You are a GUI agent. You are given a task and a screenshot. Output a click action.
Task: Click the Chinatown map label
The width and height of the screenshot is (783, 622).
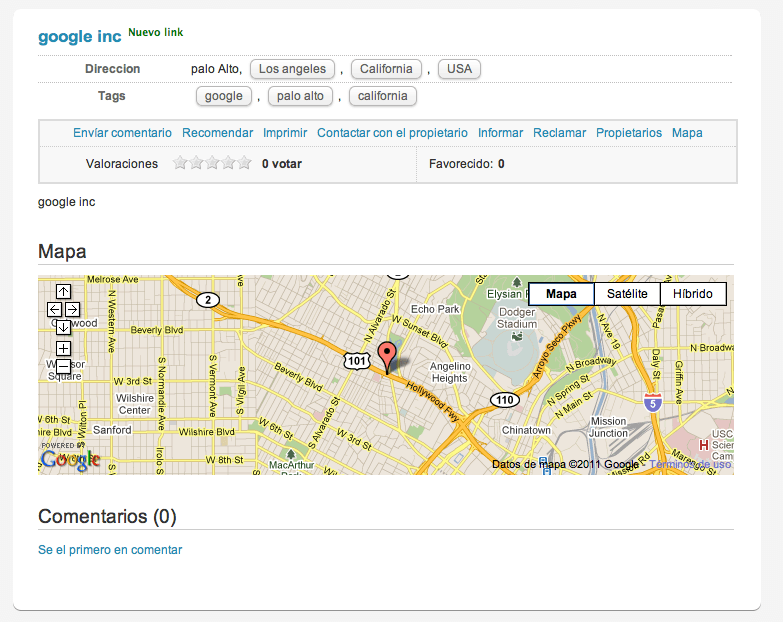[526, 430]
